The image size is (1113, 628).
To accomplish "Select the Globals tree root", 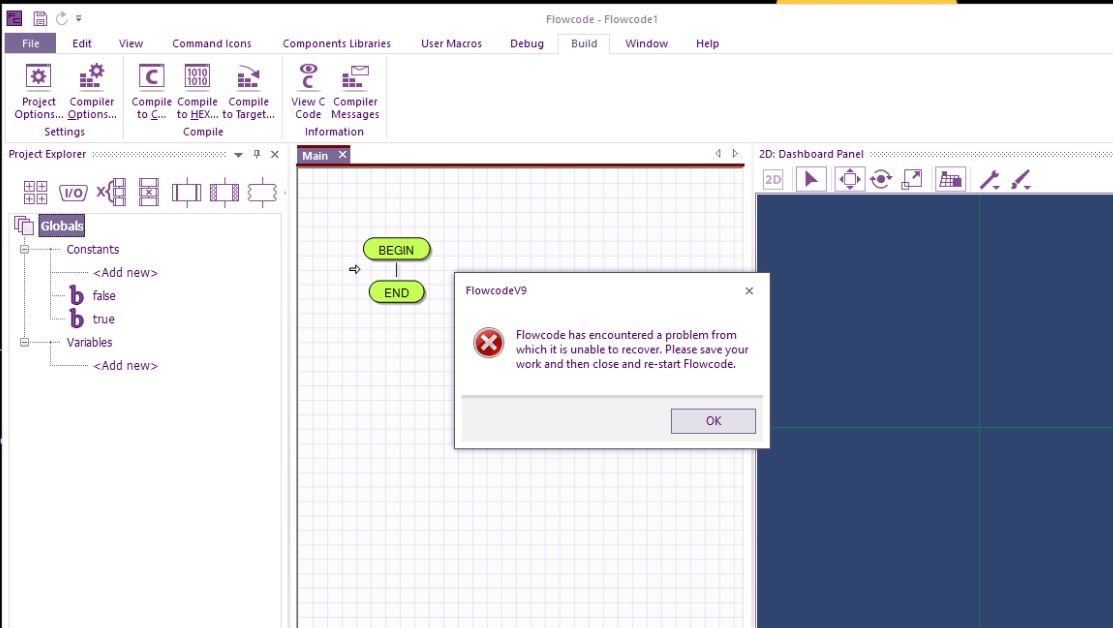I will [x=62, y=226].
